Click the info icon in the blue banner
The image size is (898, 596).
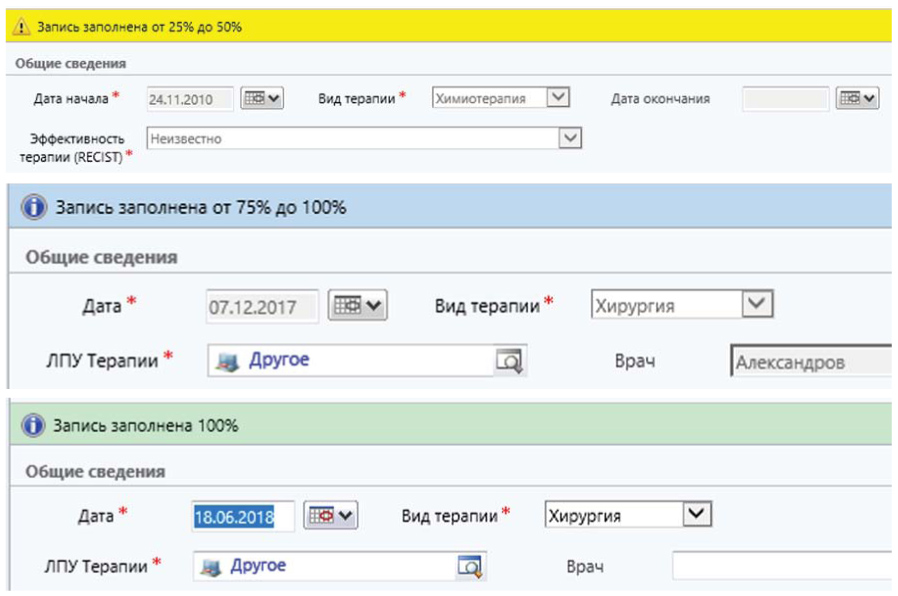tap(34, 208)
